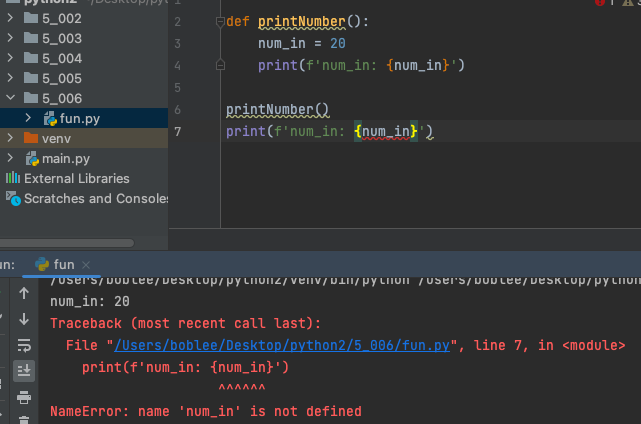
Task: Click the horizontal scrollbar of project panel
Action: (x=67, y=243)
